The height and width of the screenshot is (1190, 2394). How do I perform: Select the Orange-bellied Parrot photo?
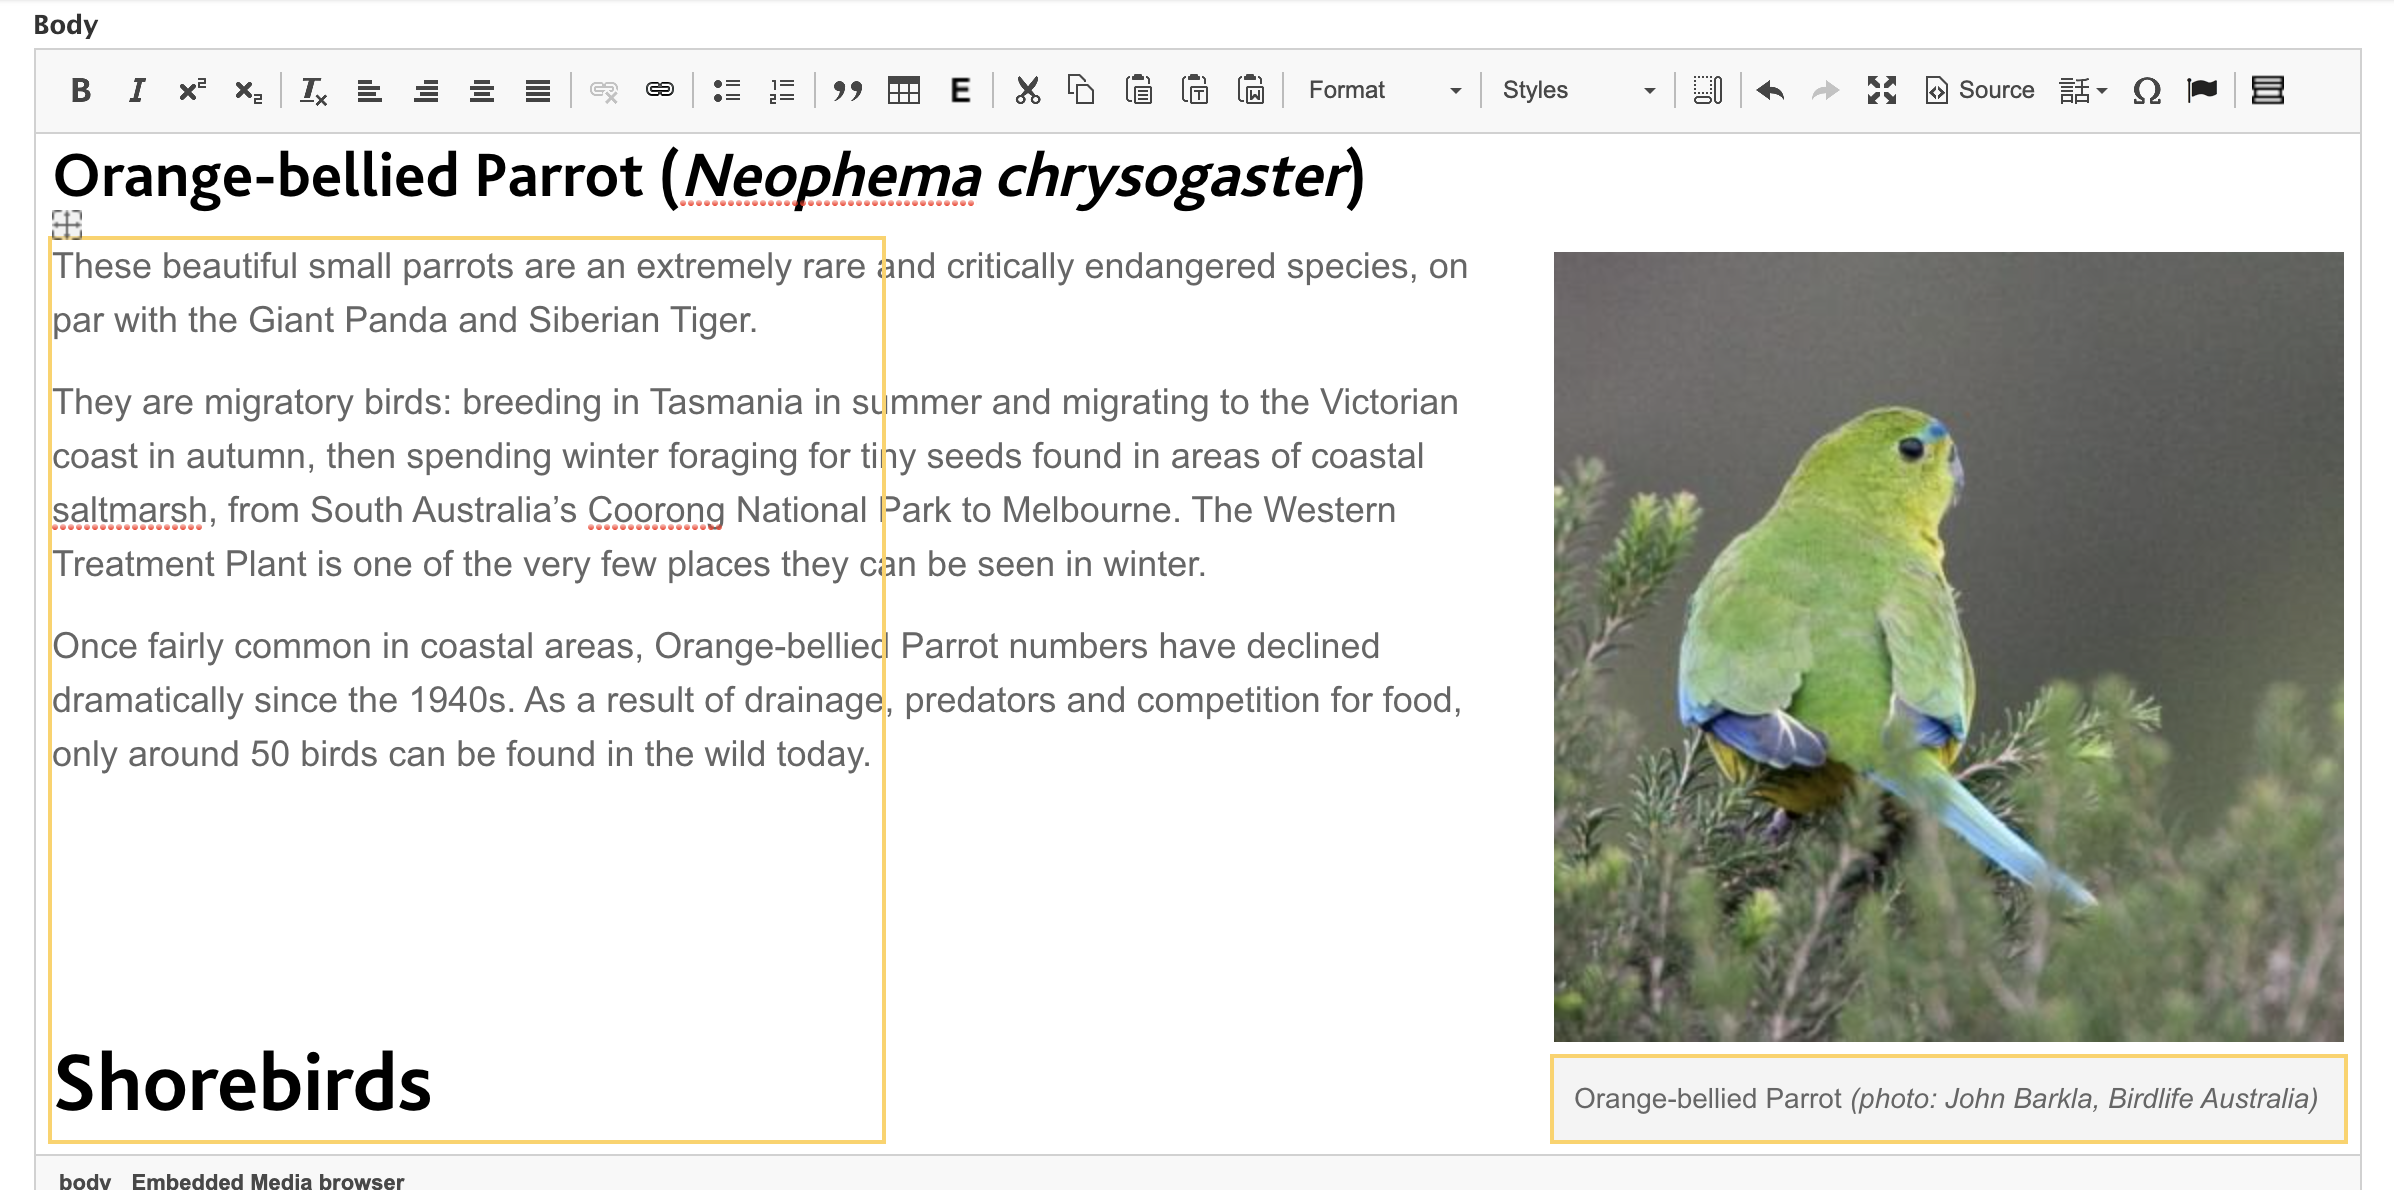pos(1948,646)
